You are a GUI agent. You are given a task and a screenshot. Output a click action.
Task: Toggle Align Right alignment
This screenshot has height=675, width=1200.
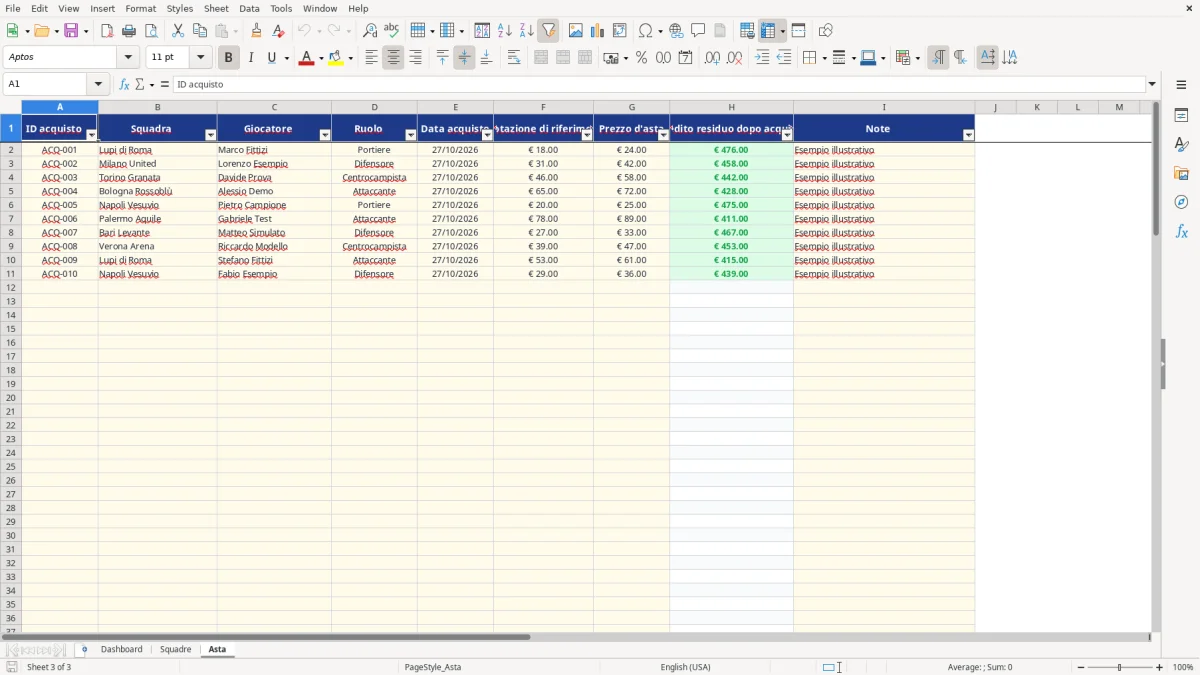[415, 58]
